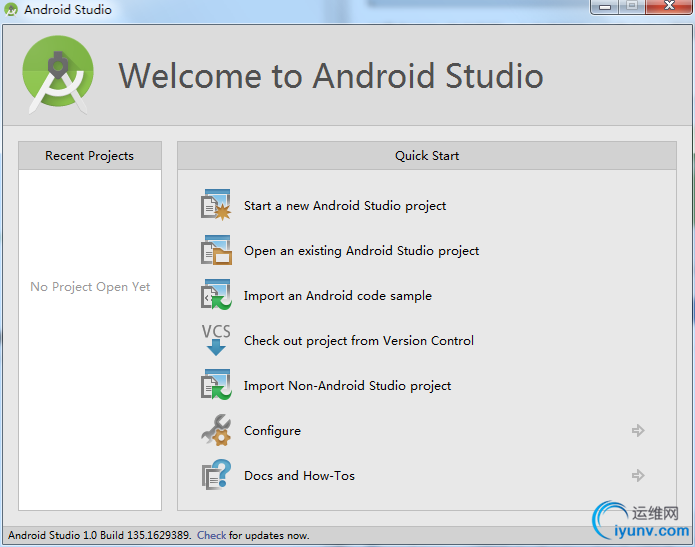Open an existing Android Studio project
The height and width of the screenshot is (547, 695).
pos(361,251)
